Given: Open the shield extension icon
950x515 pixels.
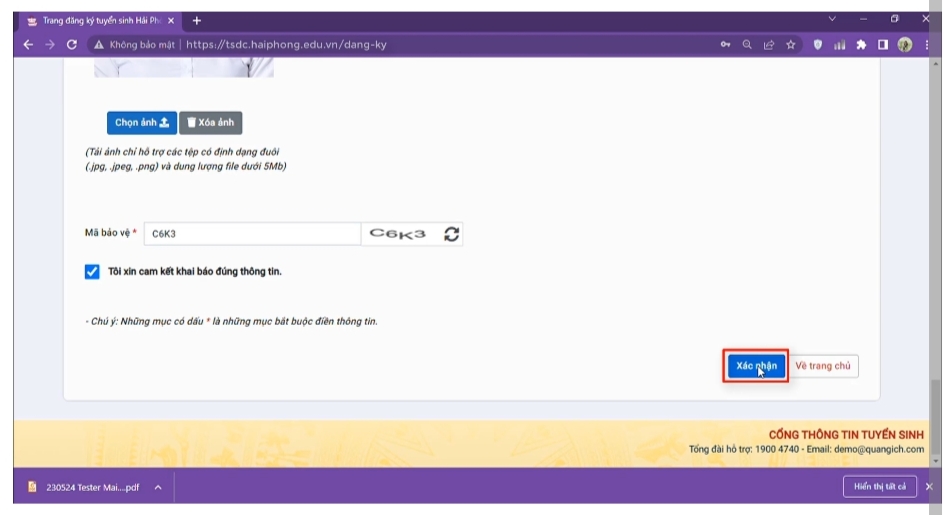Looking at the screenshot, I should coord(817,44).
